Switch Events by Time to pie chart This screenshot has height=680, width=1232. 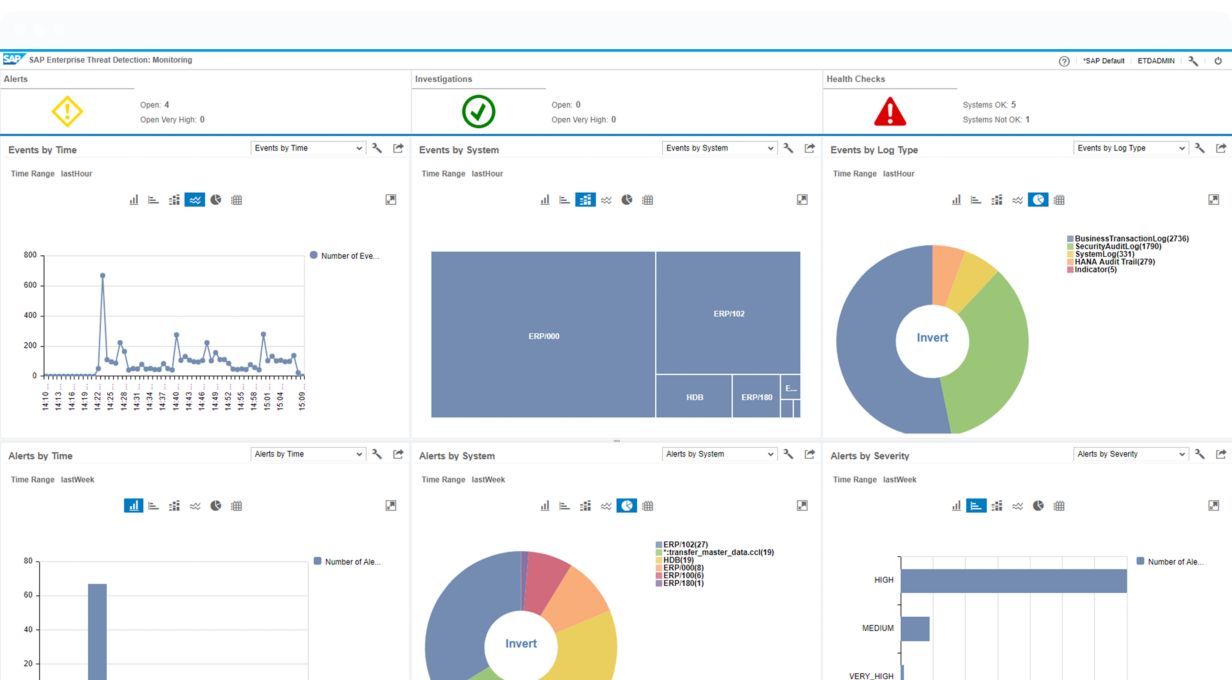(x=216, y=200)
